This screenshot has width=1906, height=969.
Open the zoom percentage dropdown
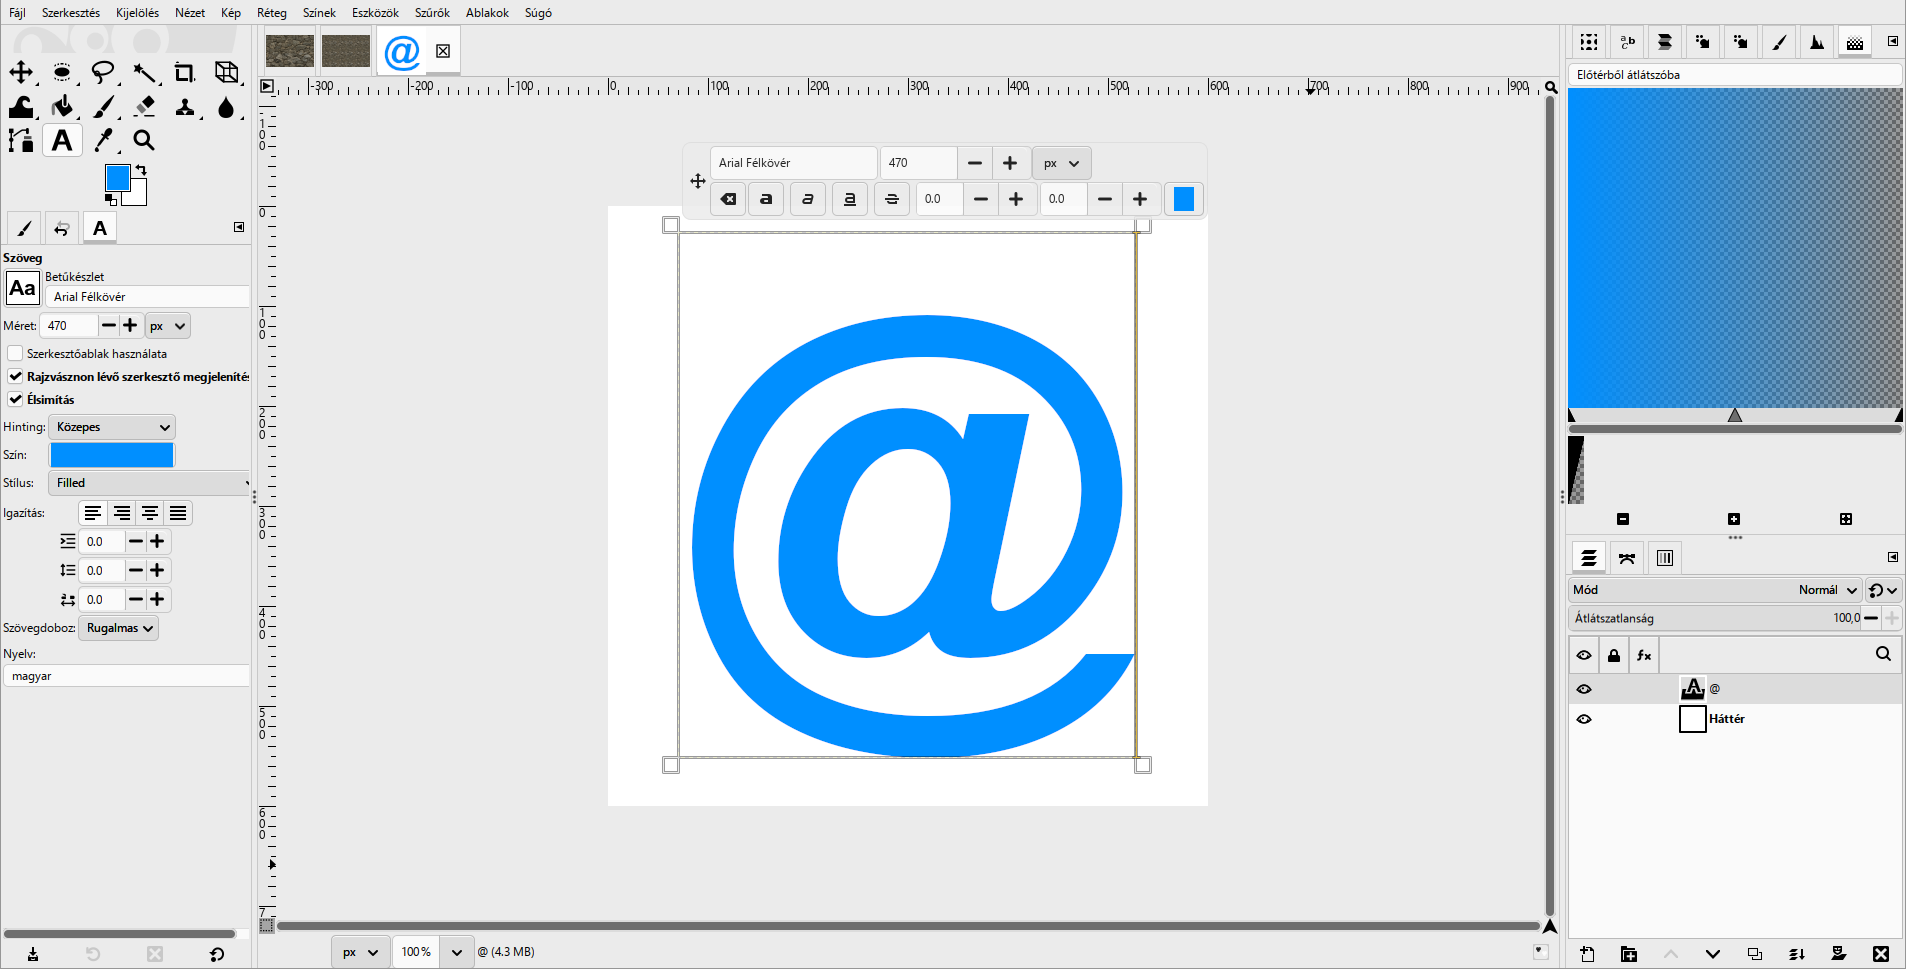pos(457,952)
